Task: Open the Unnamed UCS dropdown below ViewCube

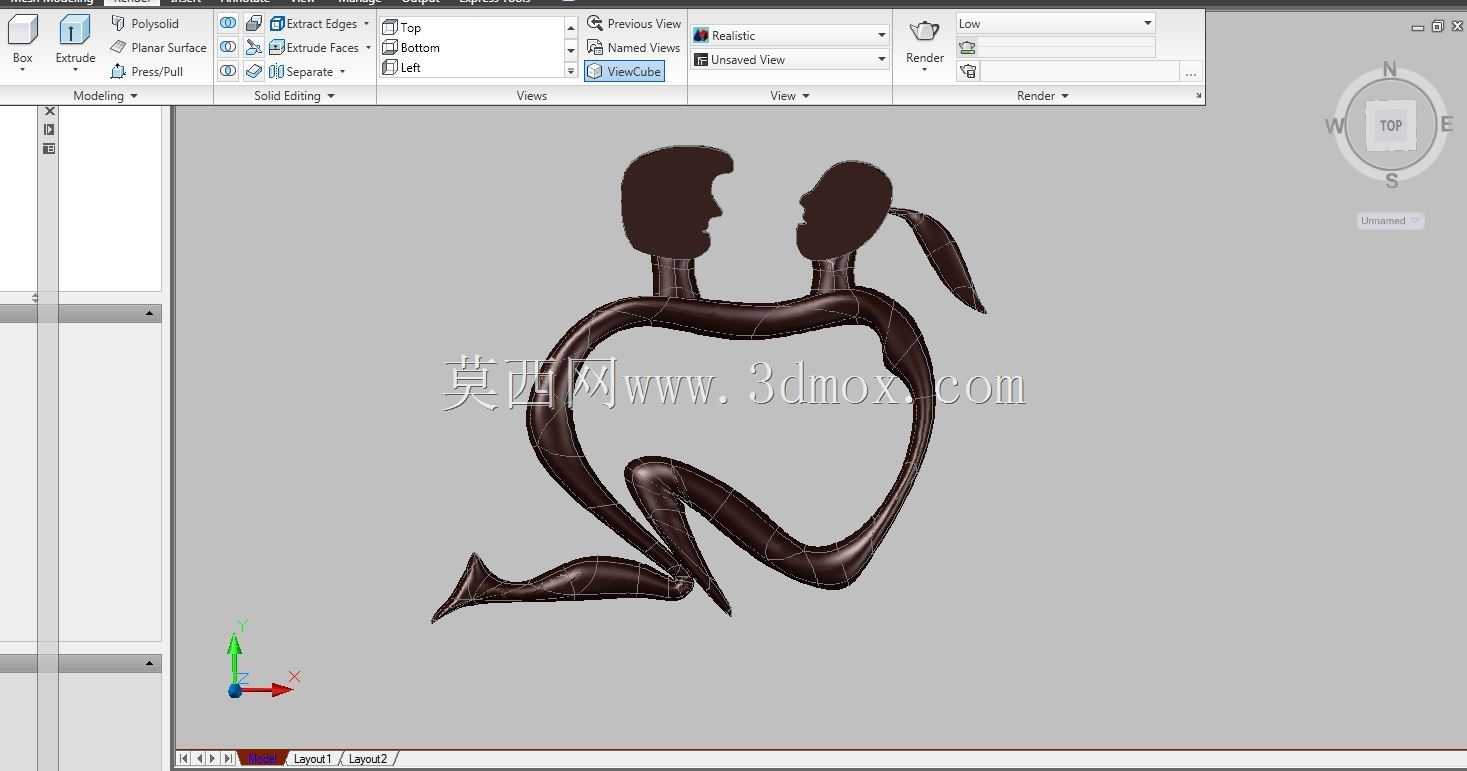Action: pos(1390,221)
